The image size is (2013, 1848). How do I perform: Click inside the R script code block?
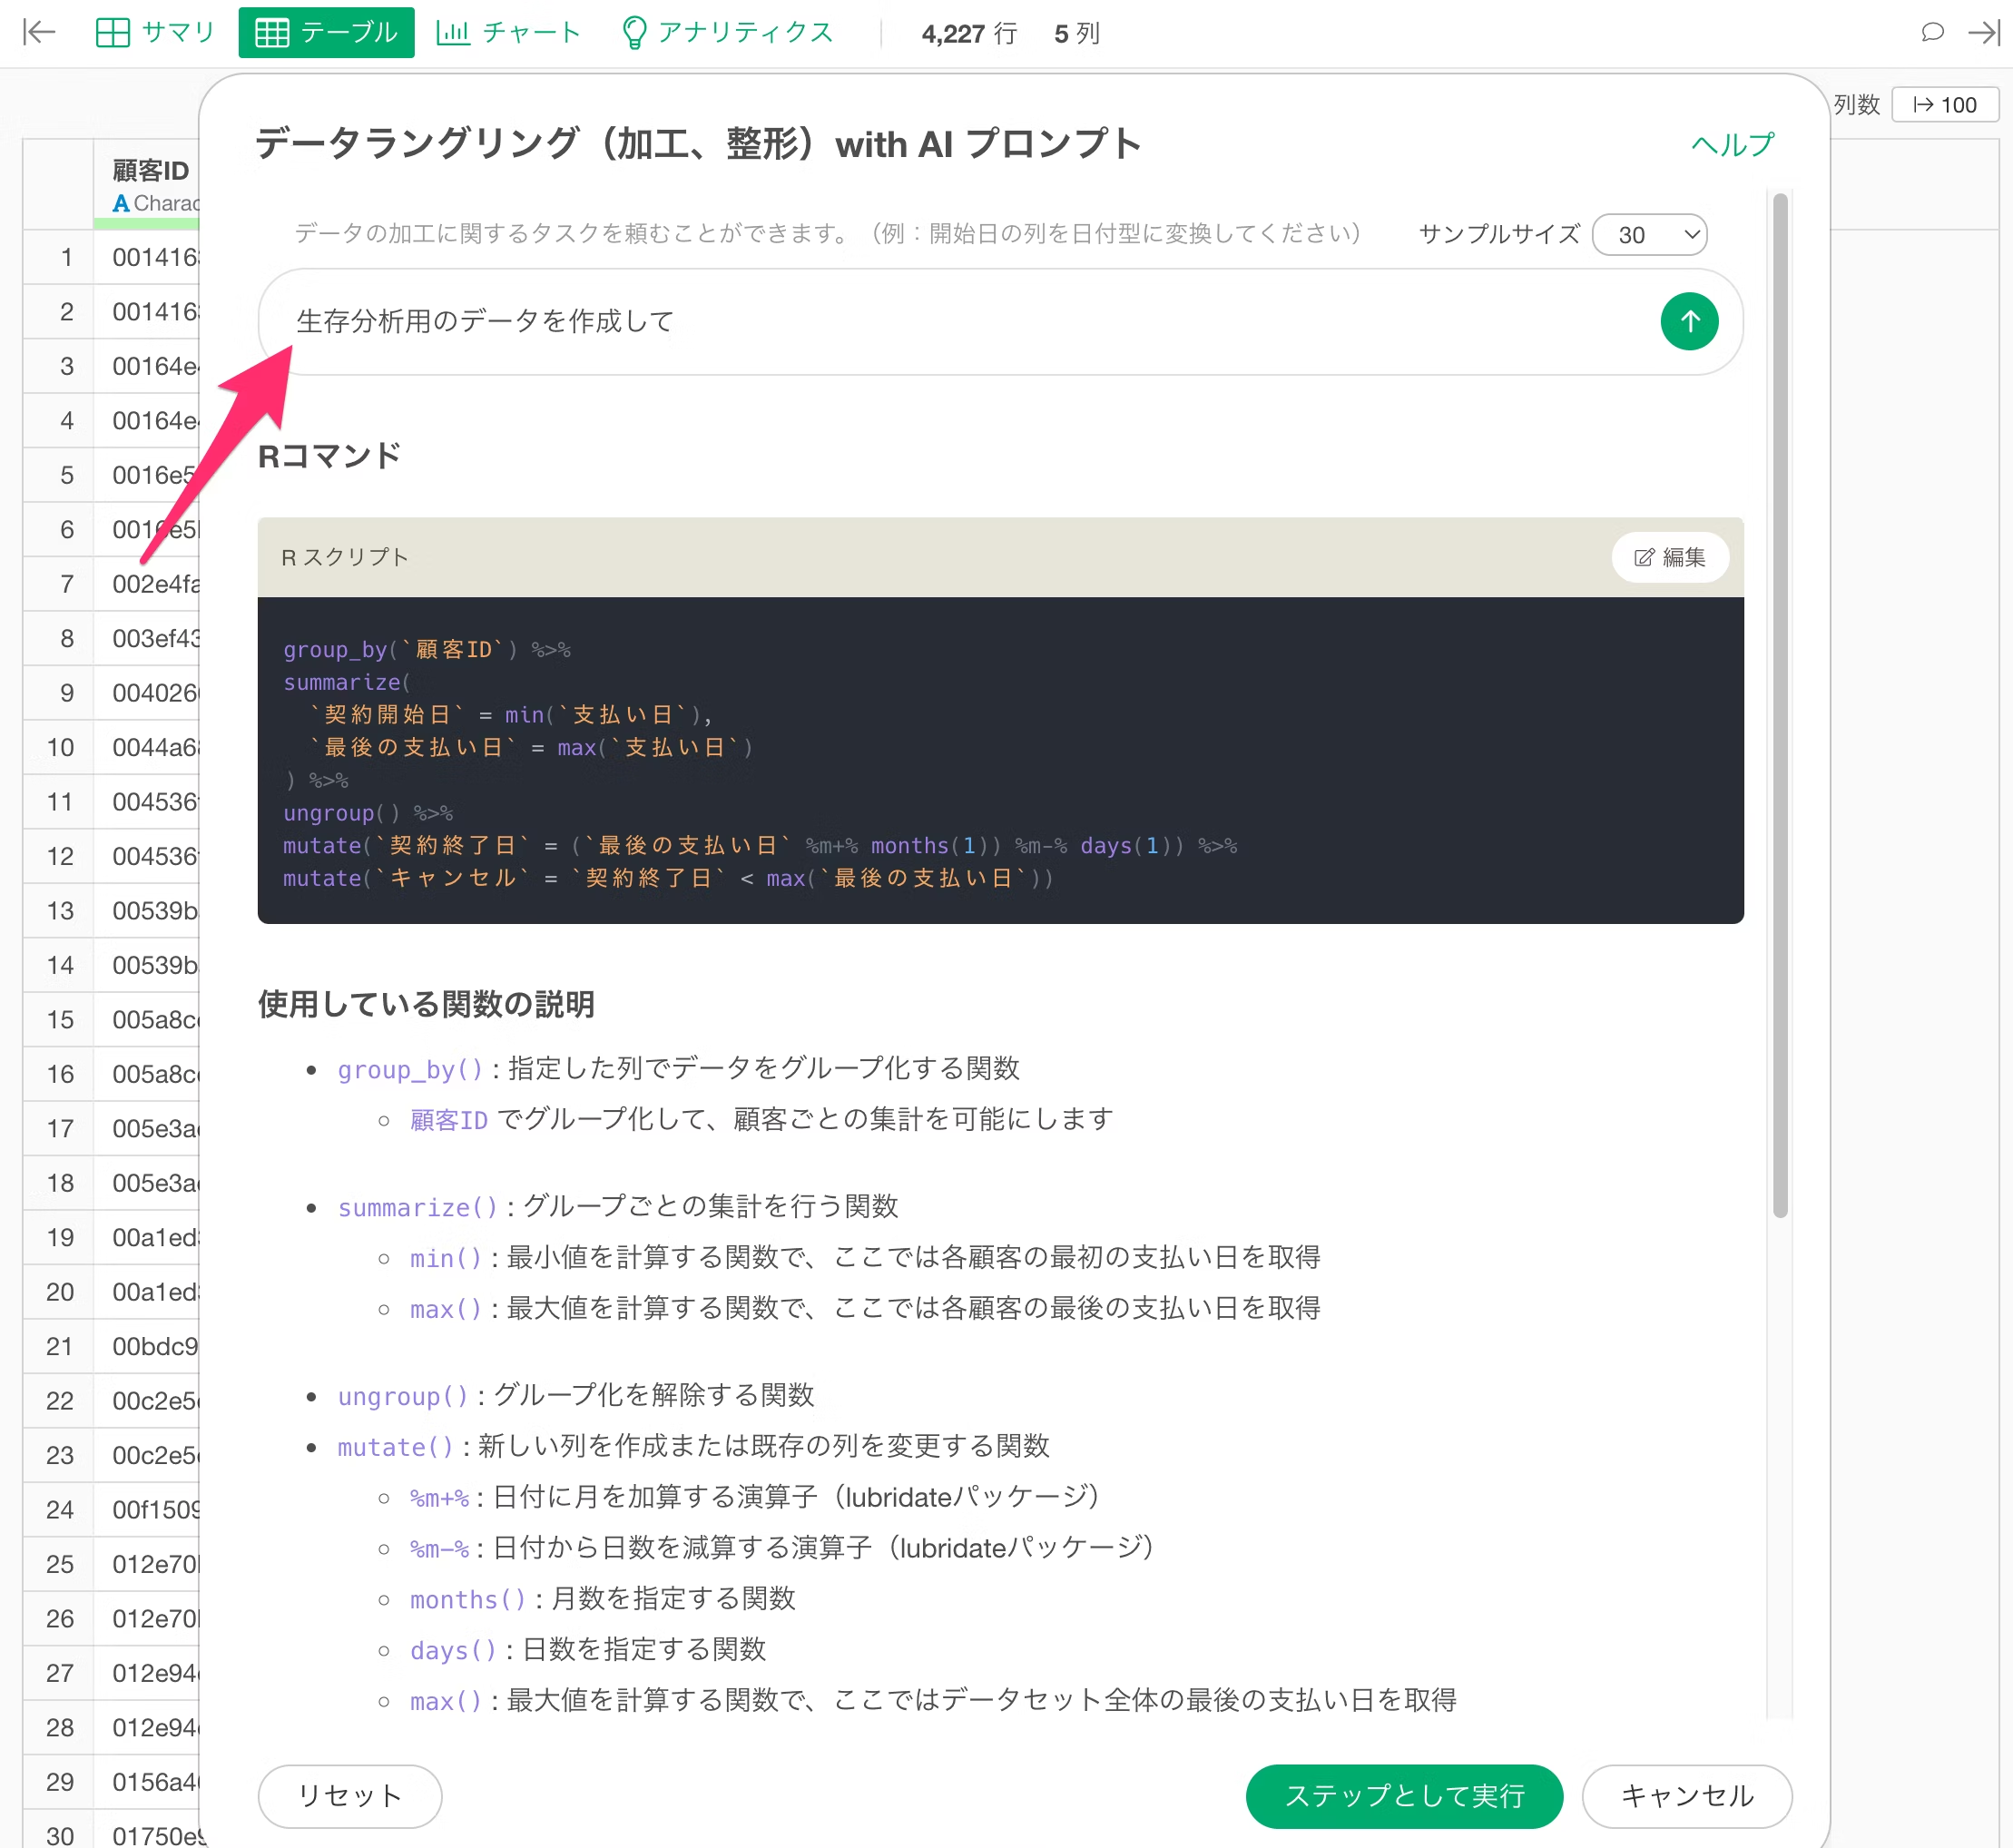click(x=1000, y=760)
